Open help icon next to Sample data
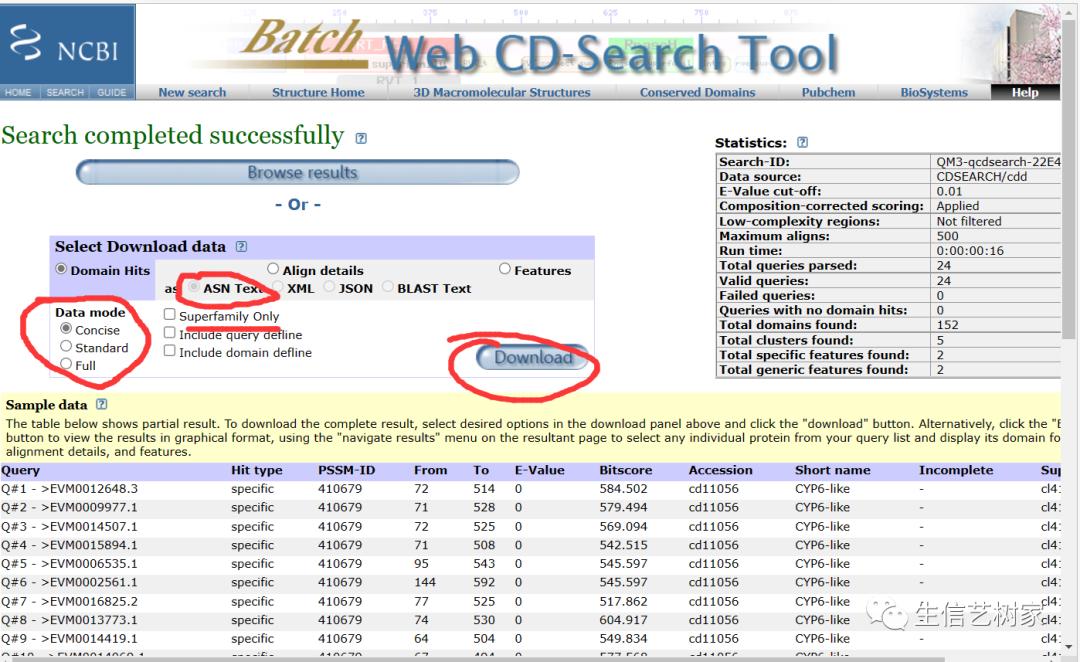1080x662 pixels. [101, 404]
